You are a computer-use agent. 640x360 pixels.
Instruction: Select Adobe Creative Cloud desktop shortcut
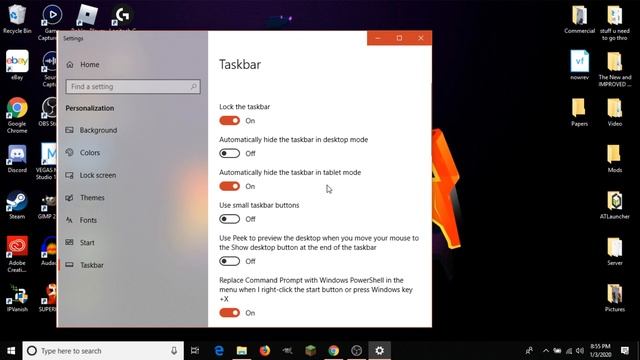(x=17, y=254)
